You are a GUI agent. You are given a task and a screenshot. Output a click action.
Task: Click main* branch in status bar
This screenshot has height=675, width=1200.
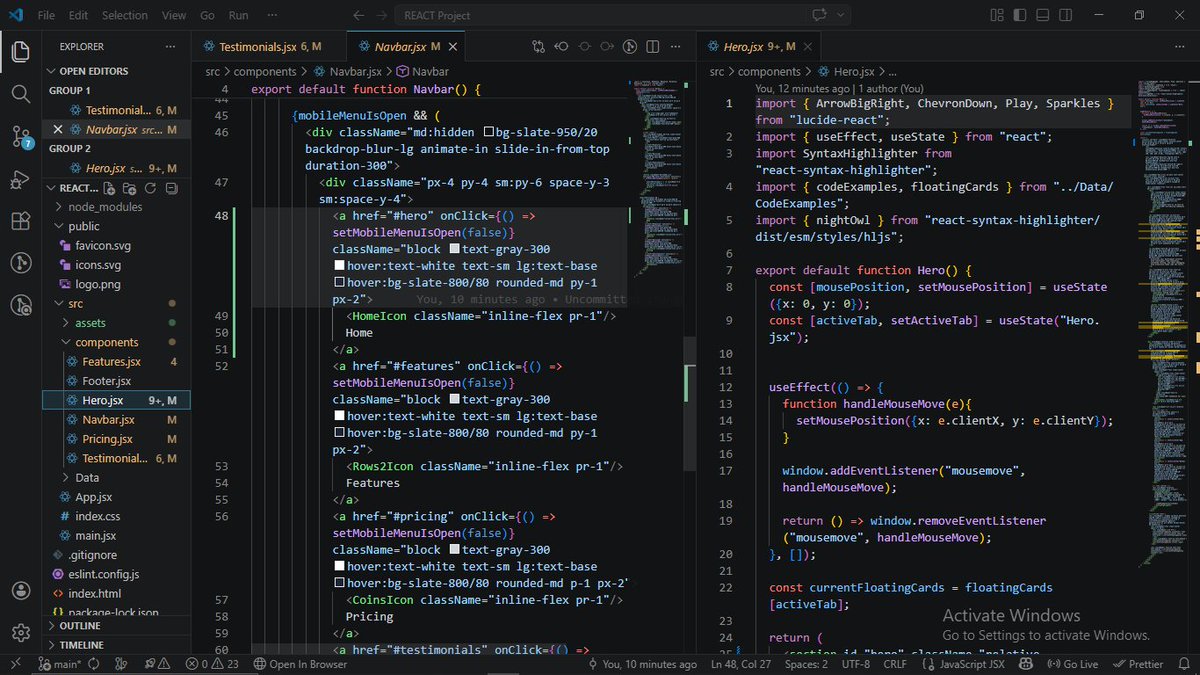[59, 664]
